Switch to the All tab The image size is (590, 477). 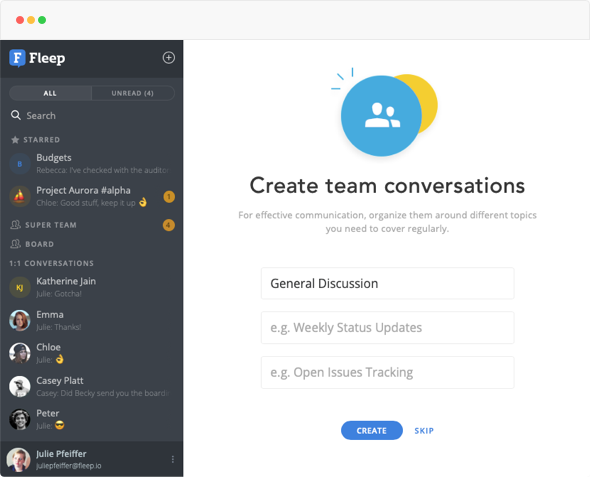(x=50, y=93)
